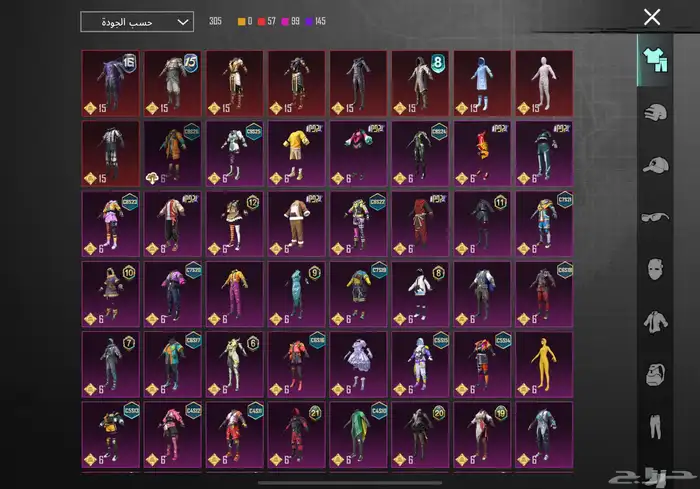
Task: Open the backpack category icon
Action: [x=655, y=373]
